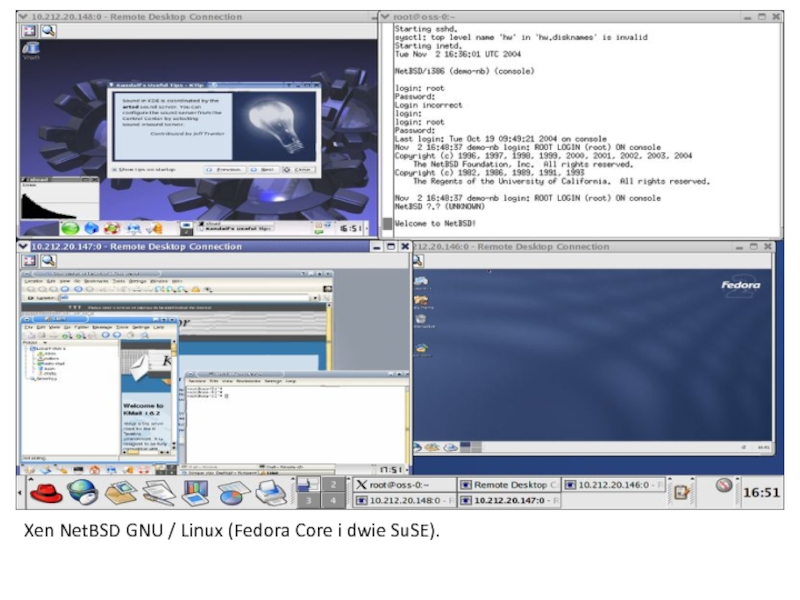Select Remote Desktop C taskbar entry

[508, 485]
